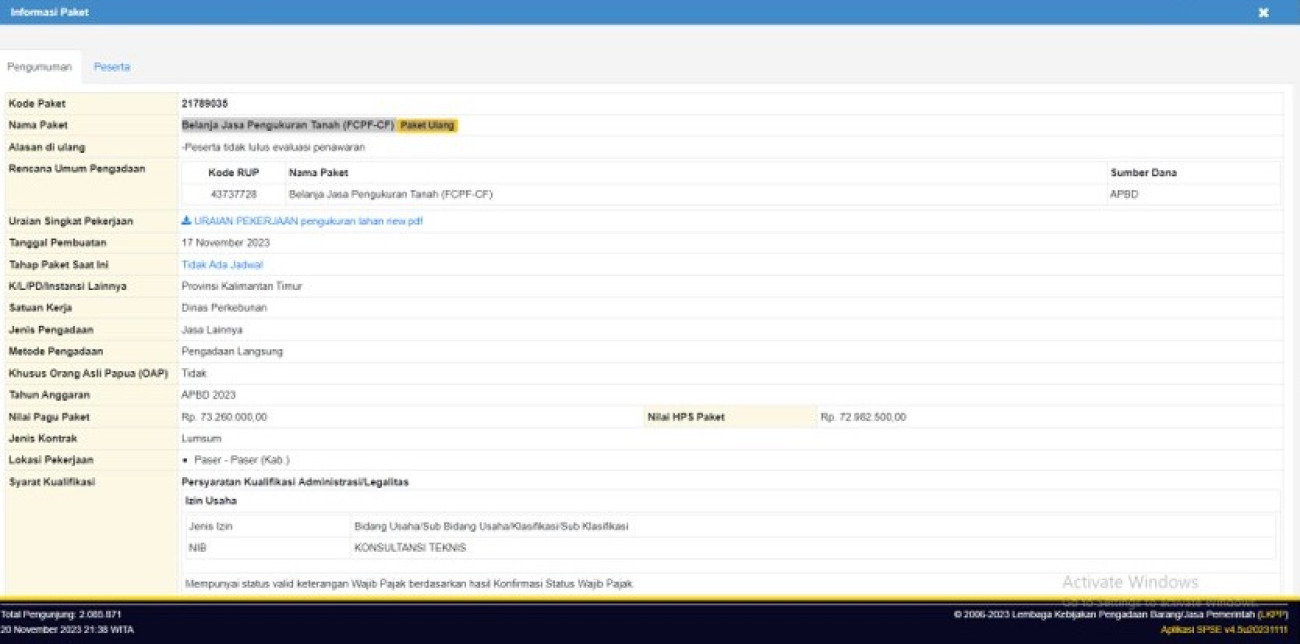The width and height of the screenshot is (1300, 644).
Task: Switch to the Peserta tab
Action: [x=112, y=67]
